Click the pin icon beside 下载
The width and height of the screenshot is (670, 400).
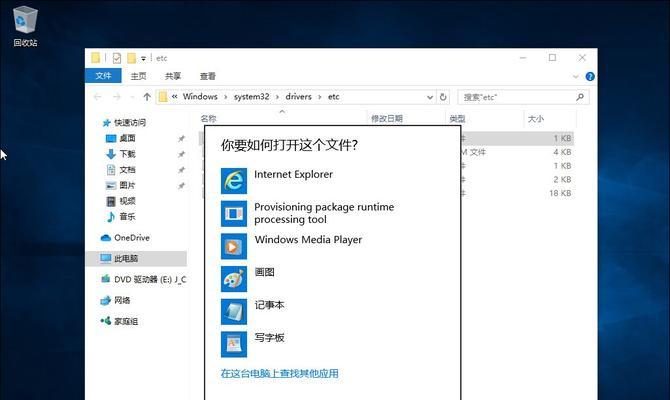point(181,154)
